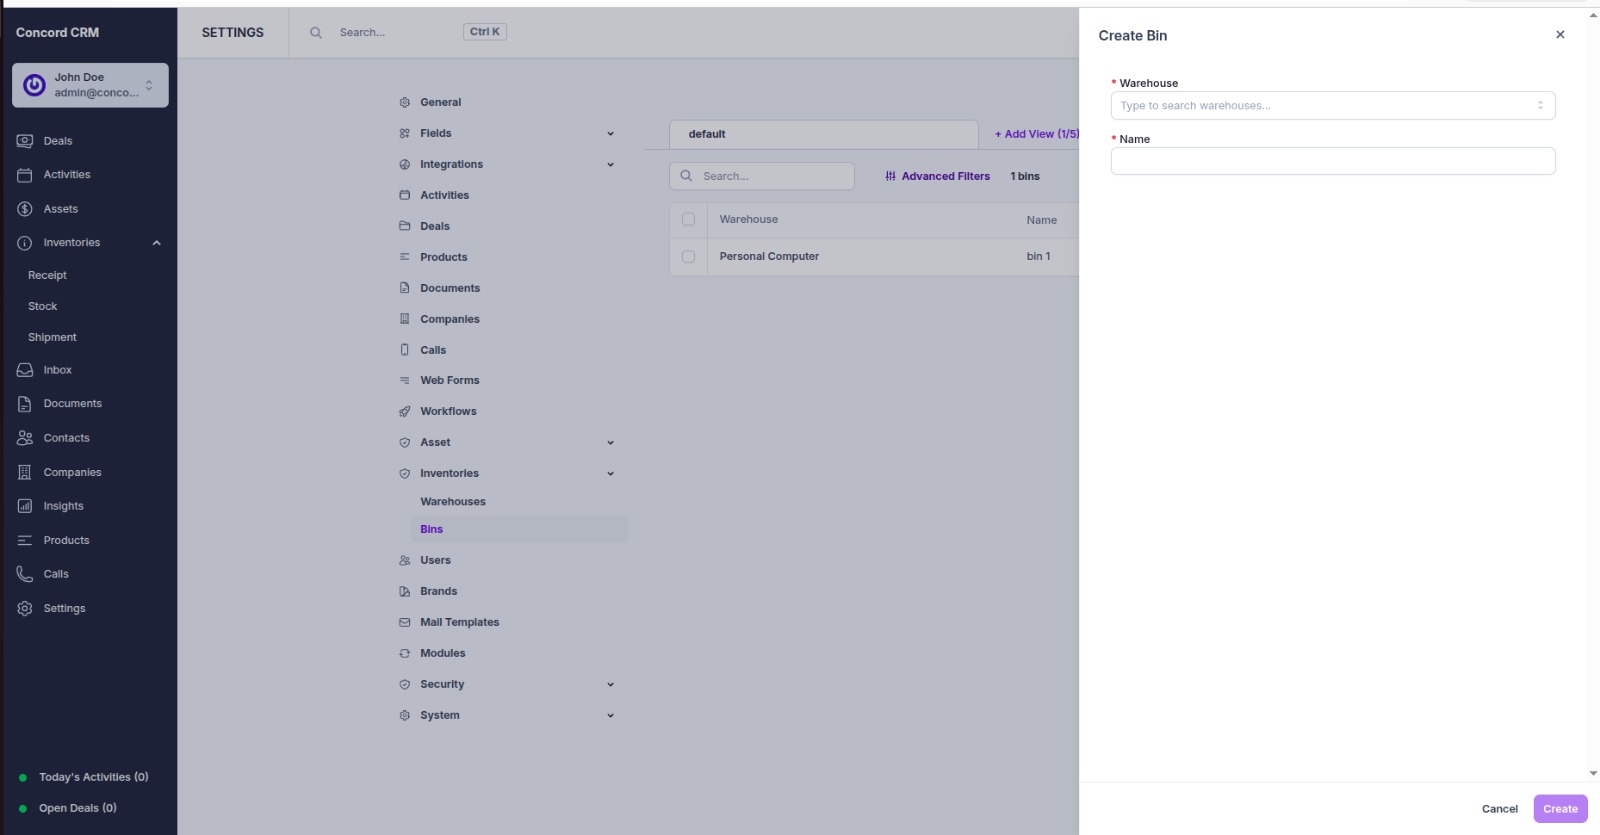Screen dimensions: 1600x835
Task: Open Calls via the phone icon
Action: point(25,574)
